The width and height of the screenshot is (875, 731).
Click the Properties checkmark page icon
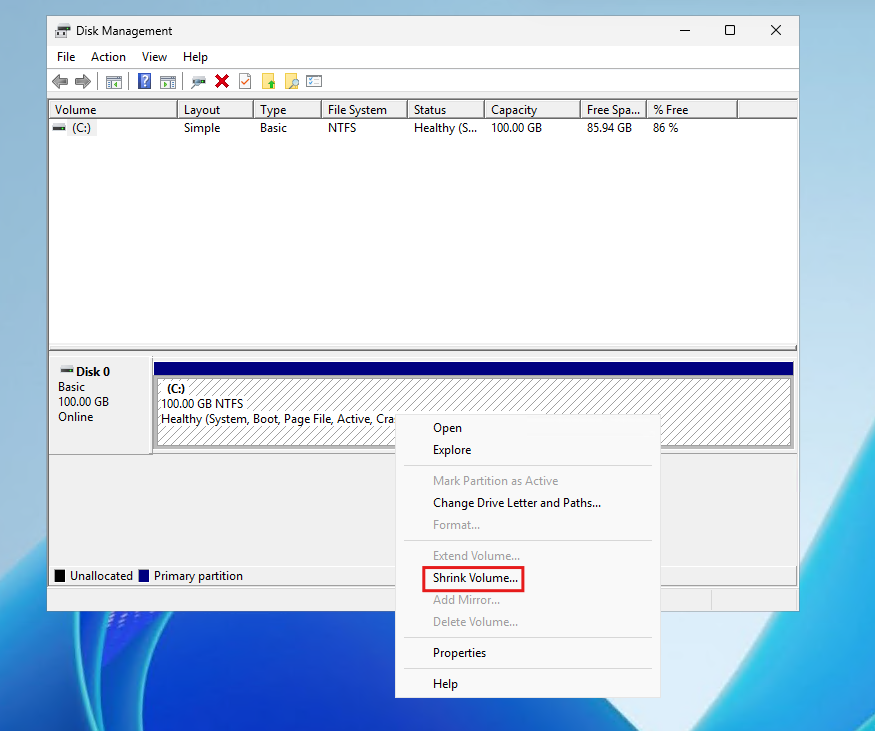tap(245, 81)
